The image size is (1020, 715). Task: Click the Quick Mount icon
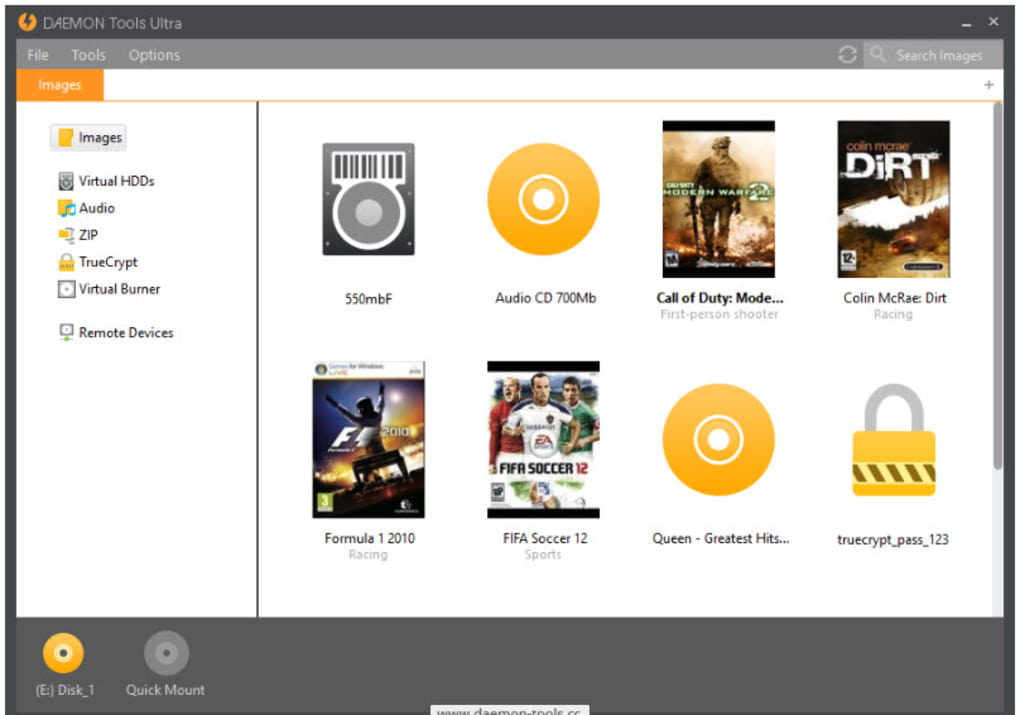click(165, 652)
